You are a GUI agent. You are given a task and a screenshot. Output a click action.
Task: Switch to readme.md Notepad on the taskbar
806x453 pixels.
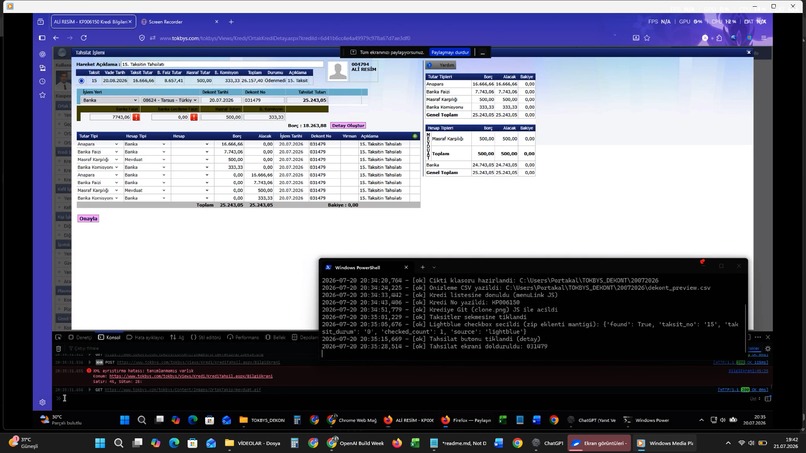(458, 443)
